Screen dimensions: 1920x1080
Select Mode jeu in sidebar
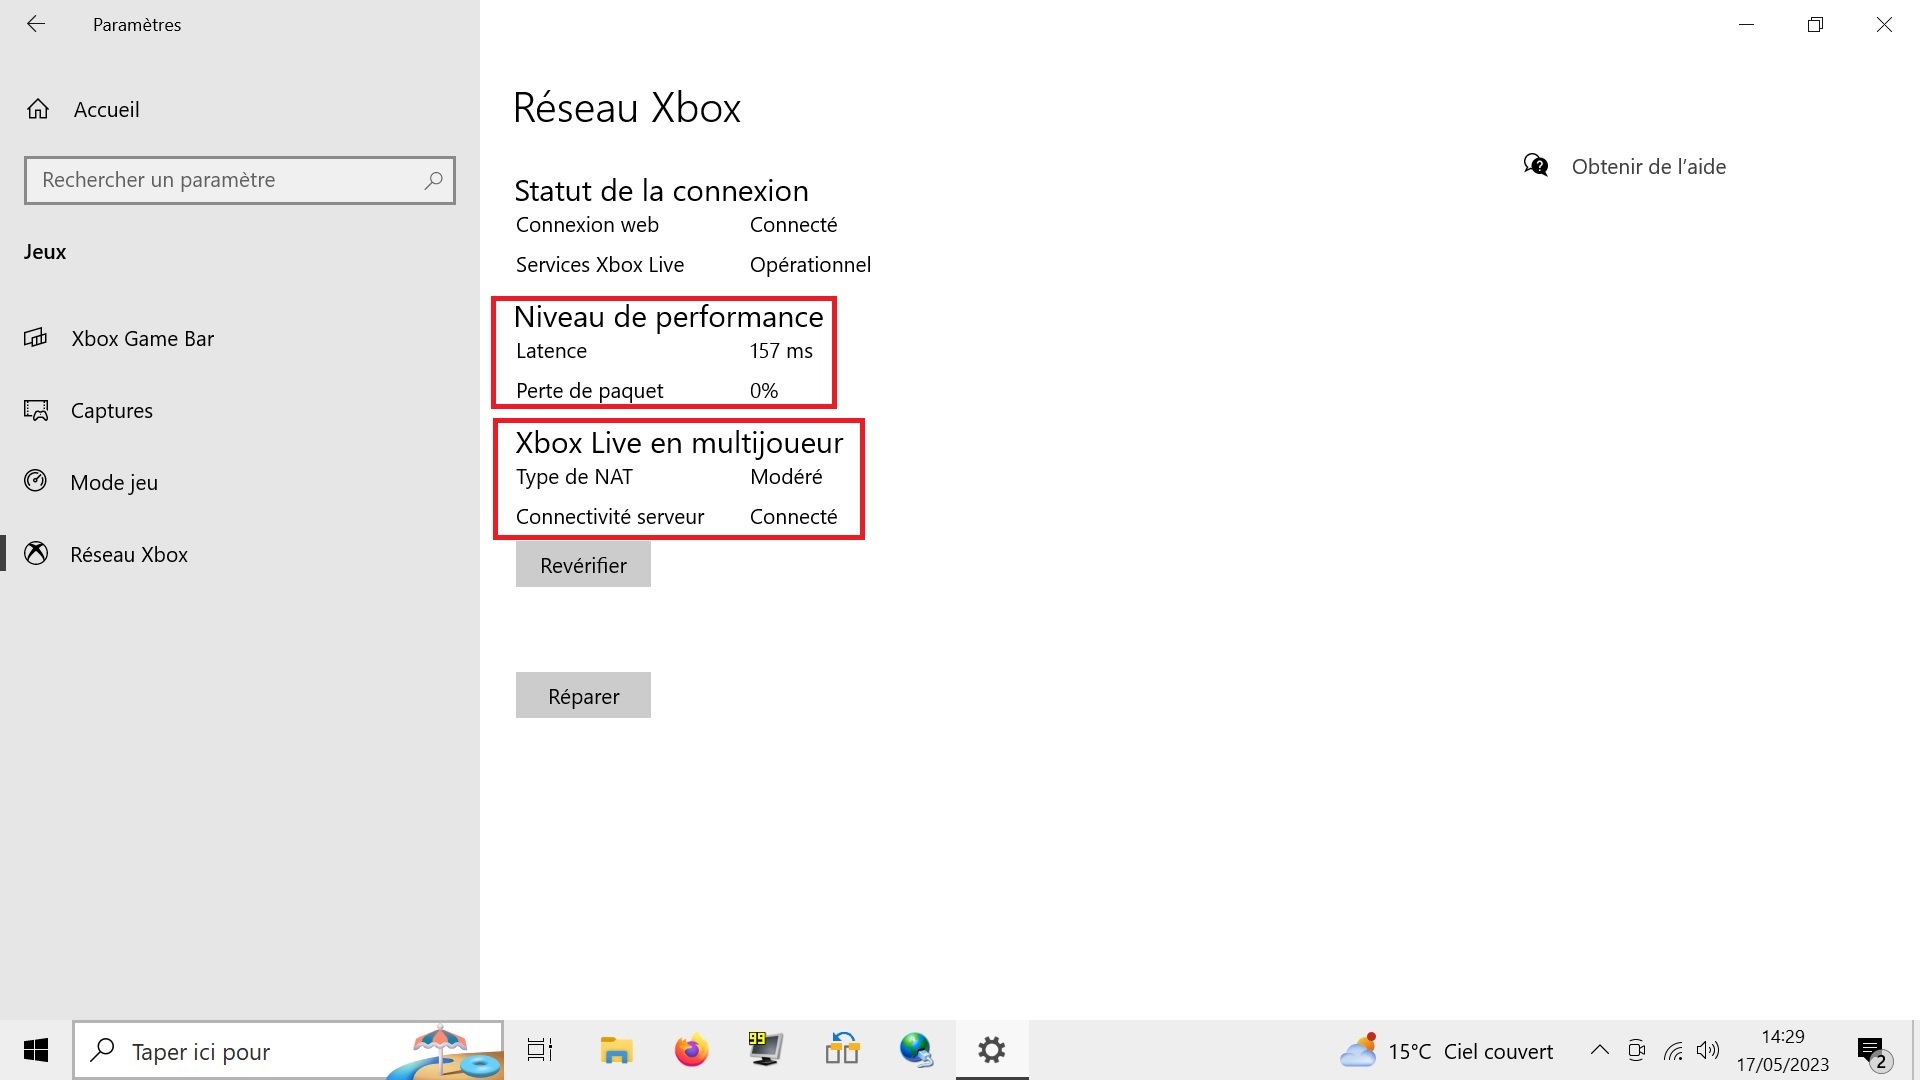(113, 482)
